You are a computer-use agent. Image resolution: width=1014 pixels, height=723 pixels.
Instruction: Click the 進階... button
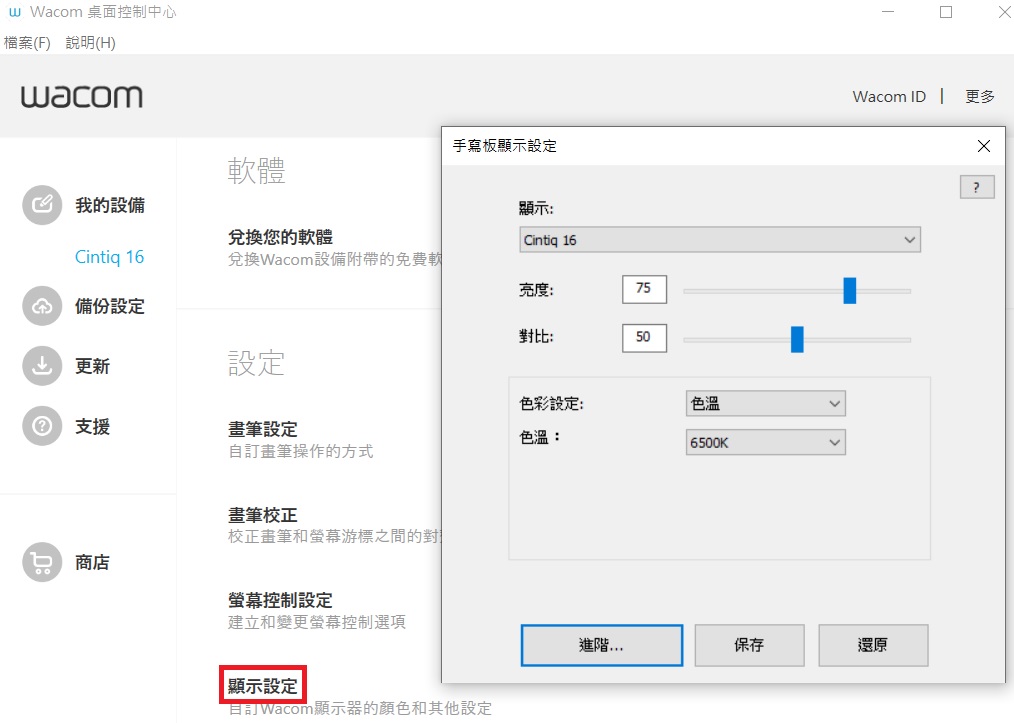[601, 645]
